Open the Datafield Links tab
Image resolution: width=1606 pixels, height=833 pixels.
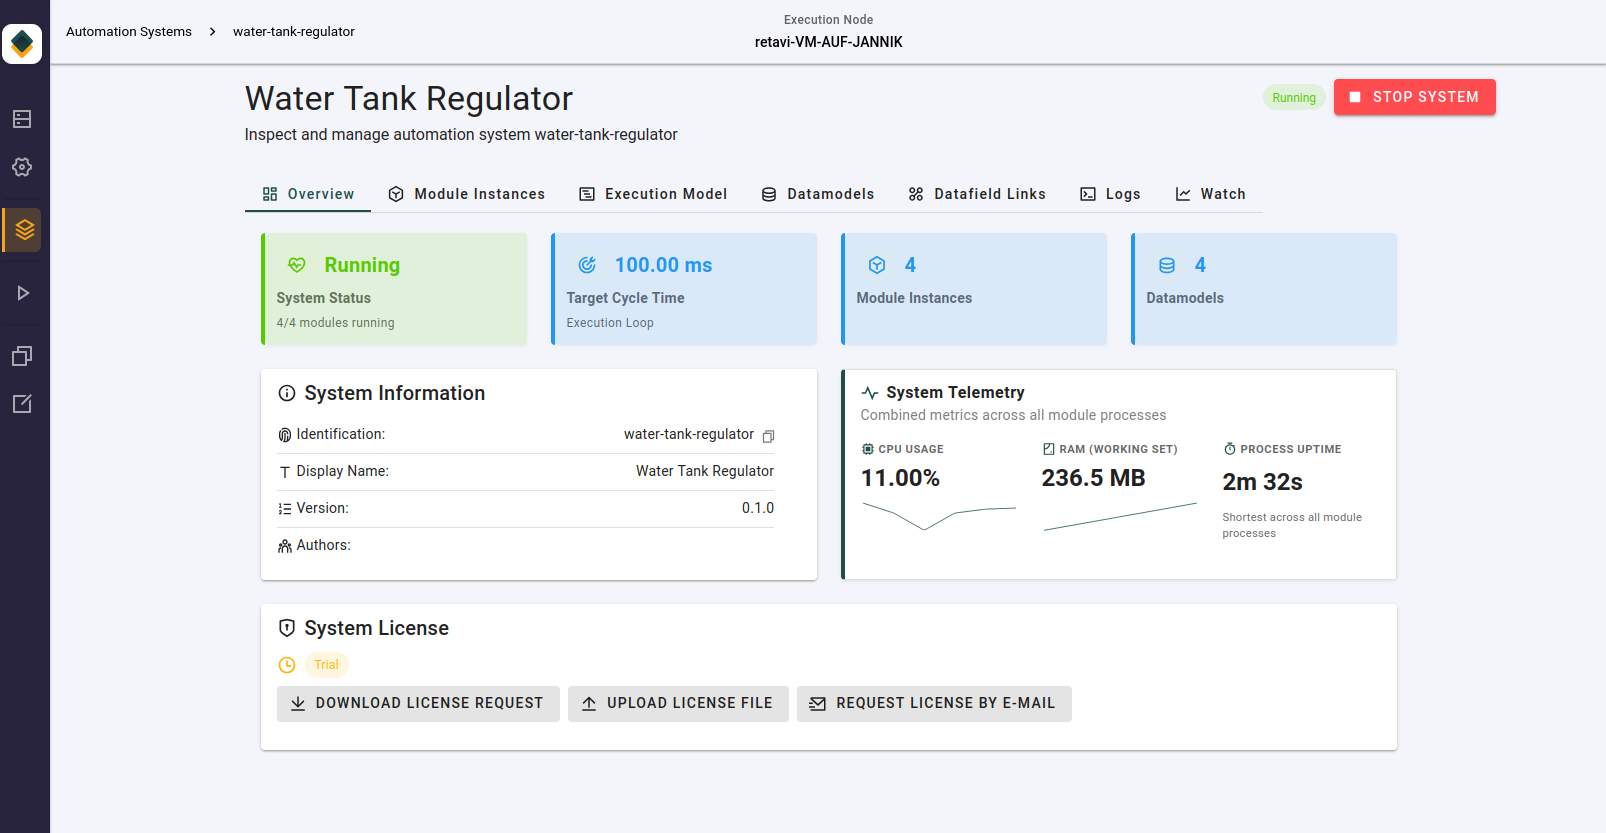tap(977, 194)
